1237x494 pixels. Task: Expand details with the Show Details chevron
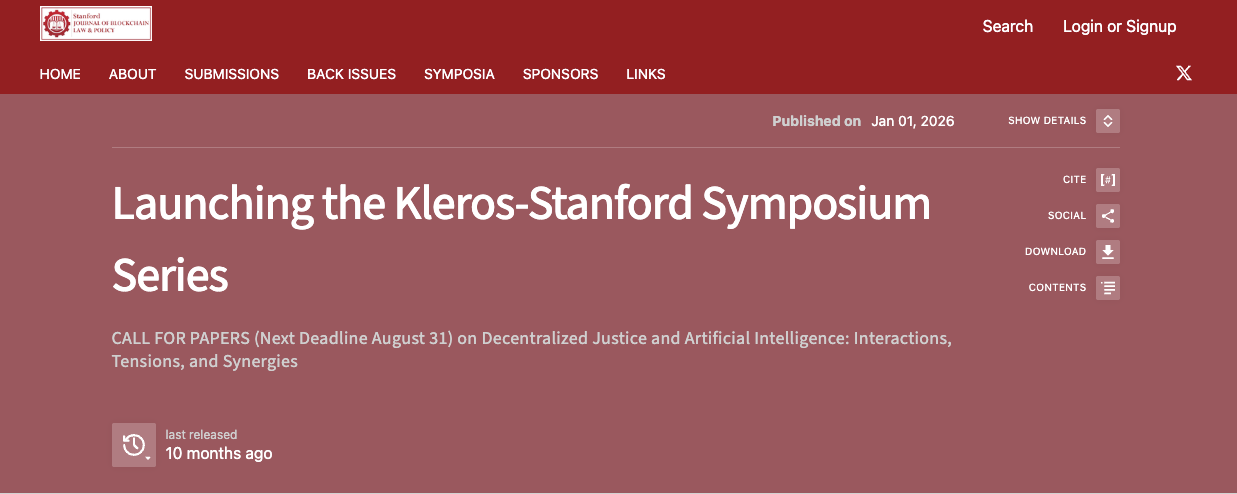[x=1107, y=121]
